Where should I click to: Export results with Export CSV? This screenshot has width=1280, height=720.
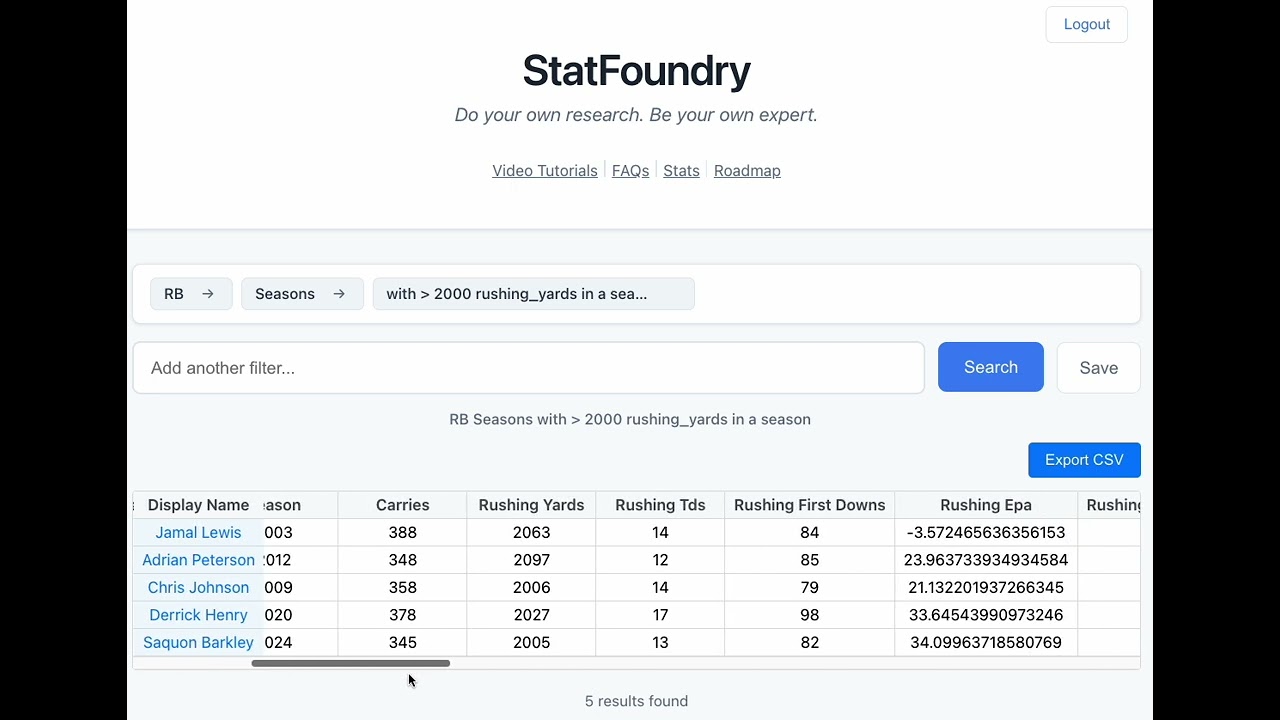1084,460
